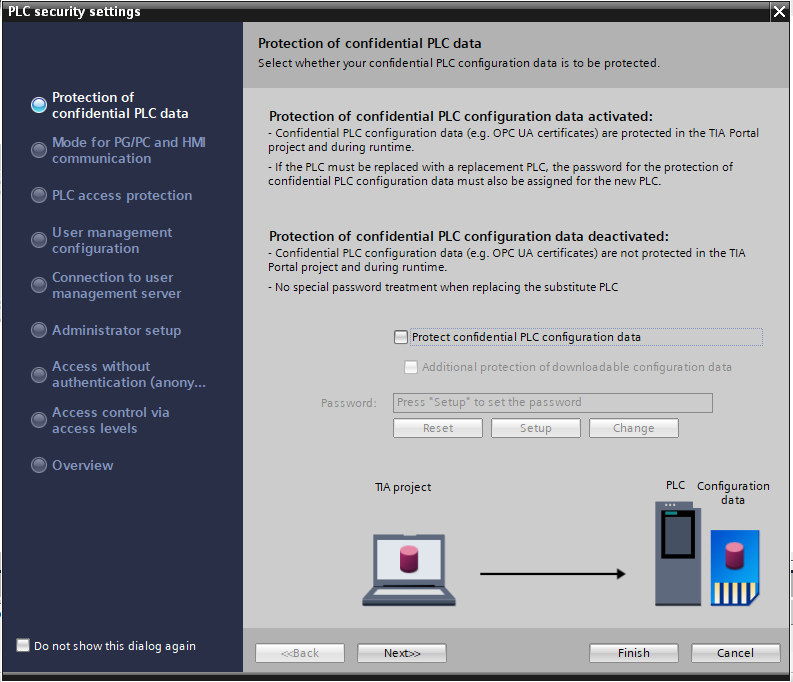Viewport: 793px width, 682px height.
Task: Select User management configuration step bullet
Action: click(x=39, y=240)
